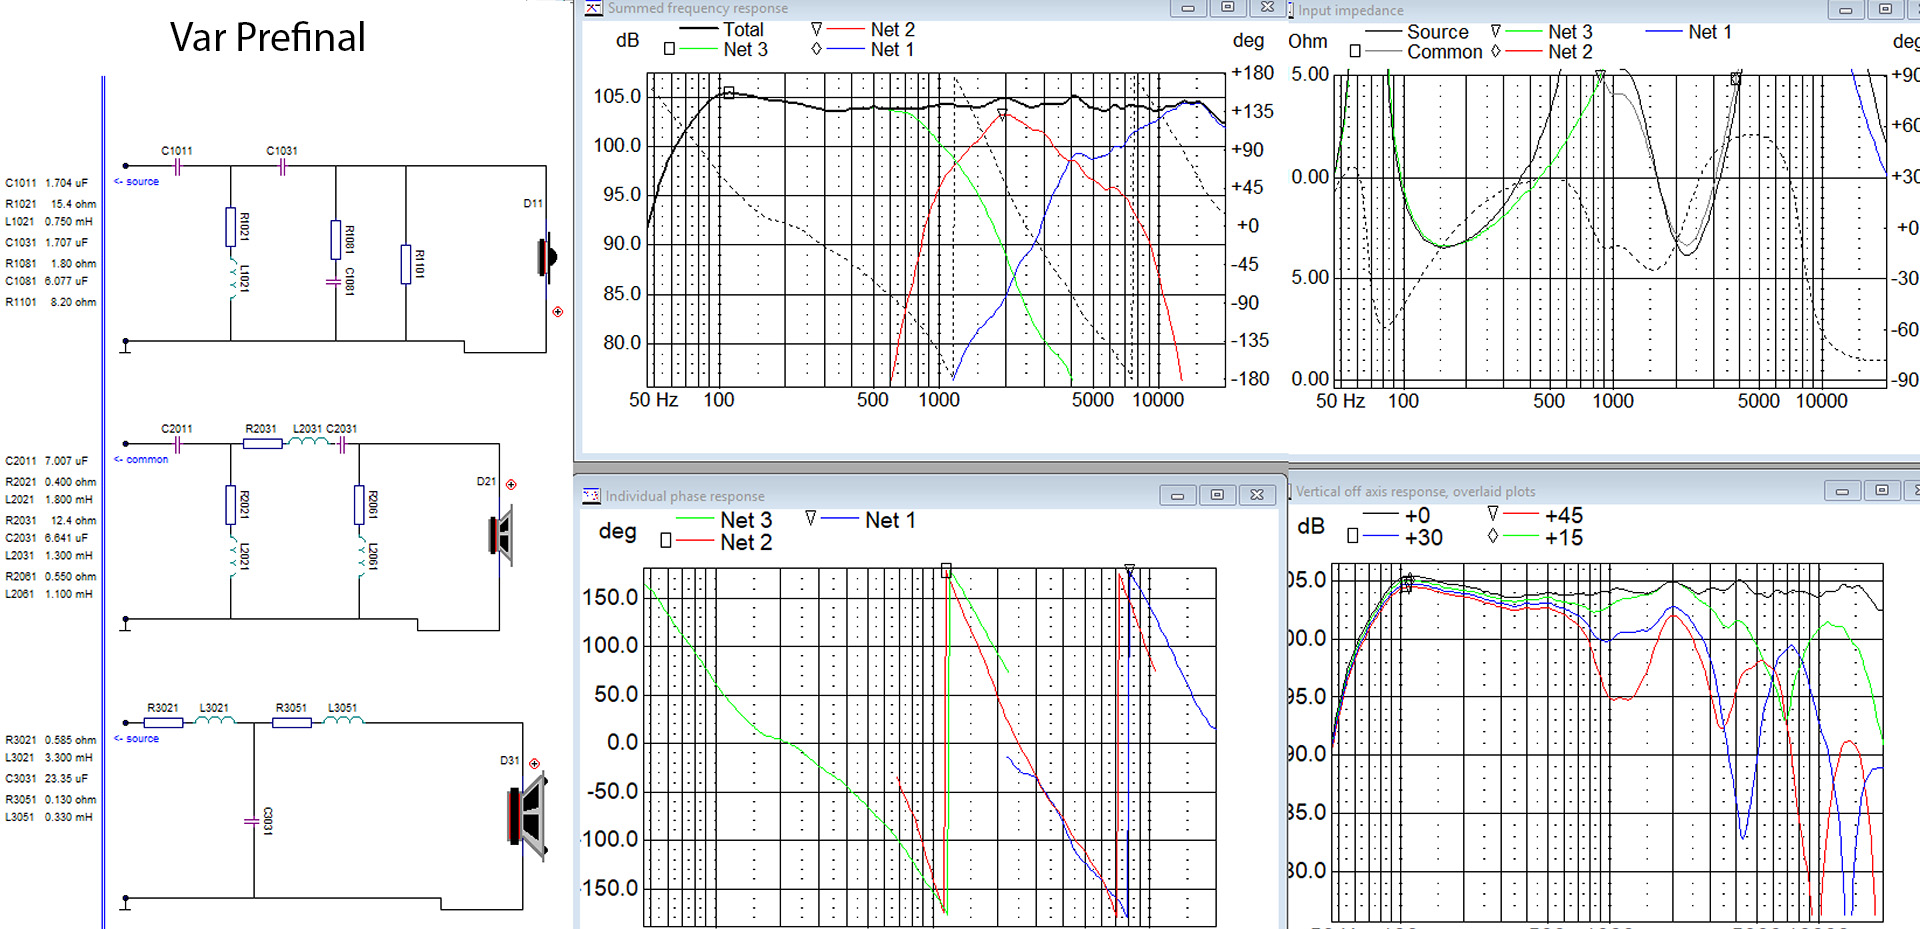The width and height of the screenshot is (1920, 929).
Task: Toggle the red polarity marker beside D31
Action: (535, 764)
